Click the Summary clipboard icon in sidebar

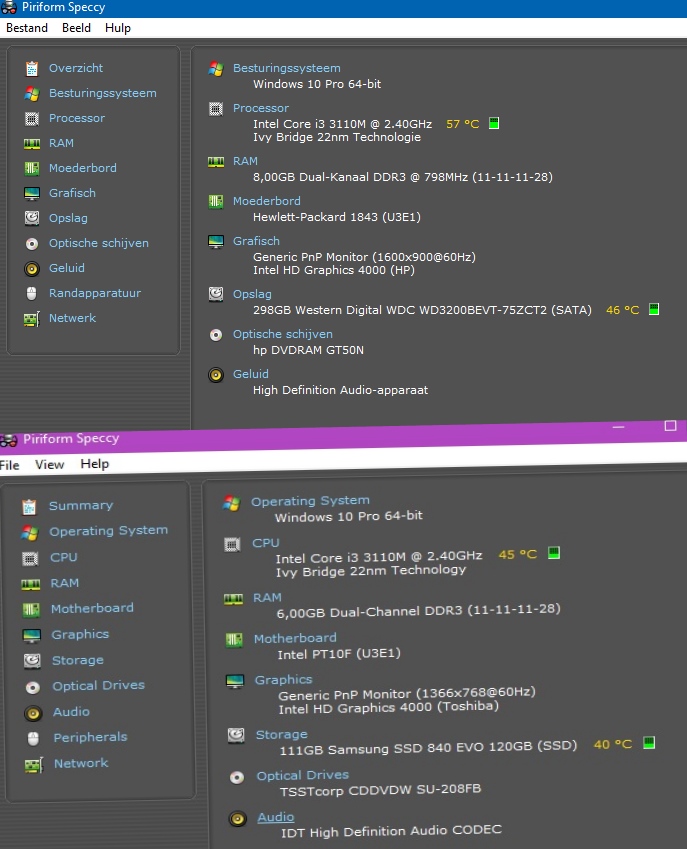pyautogui.click(x=29, y=507)
